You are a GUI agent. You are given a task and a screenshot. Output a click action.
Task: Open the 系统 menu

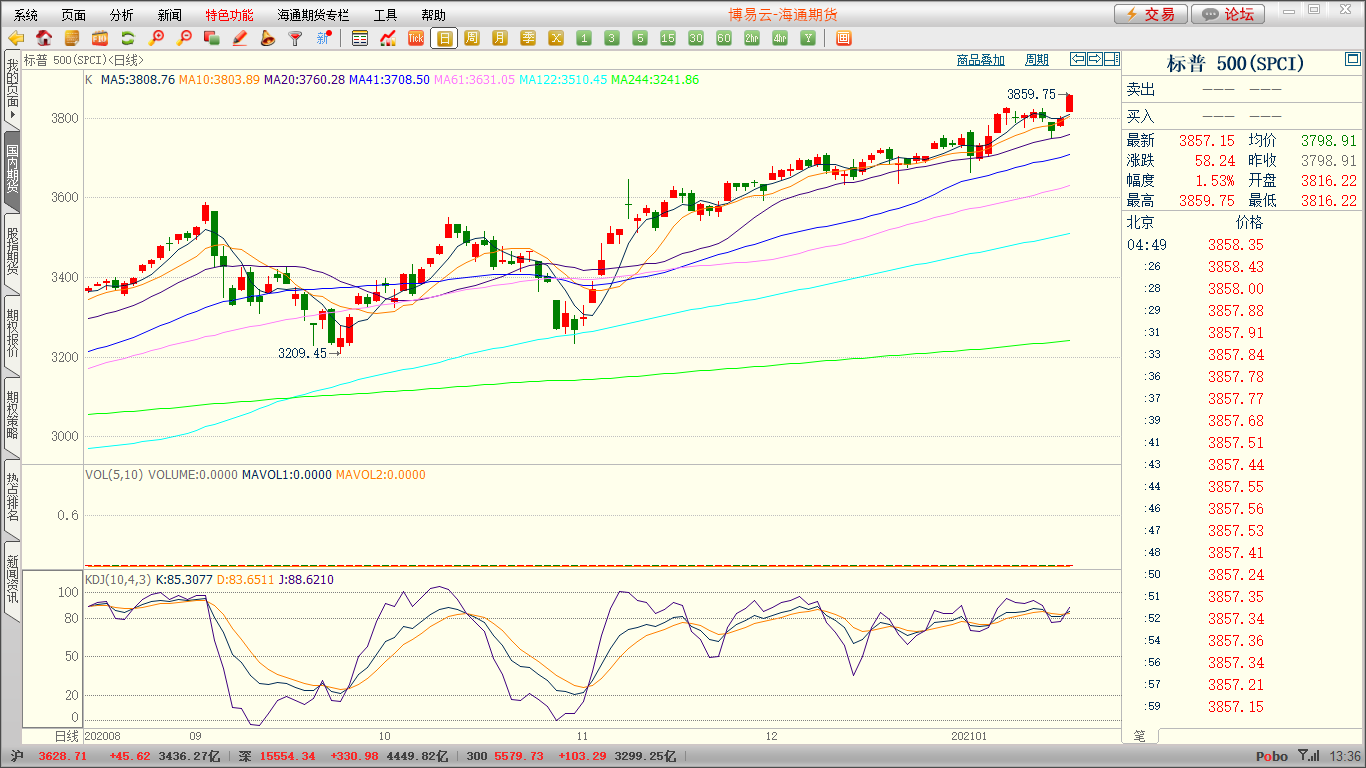[x=26, y=15]
